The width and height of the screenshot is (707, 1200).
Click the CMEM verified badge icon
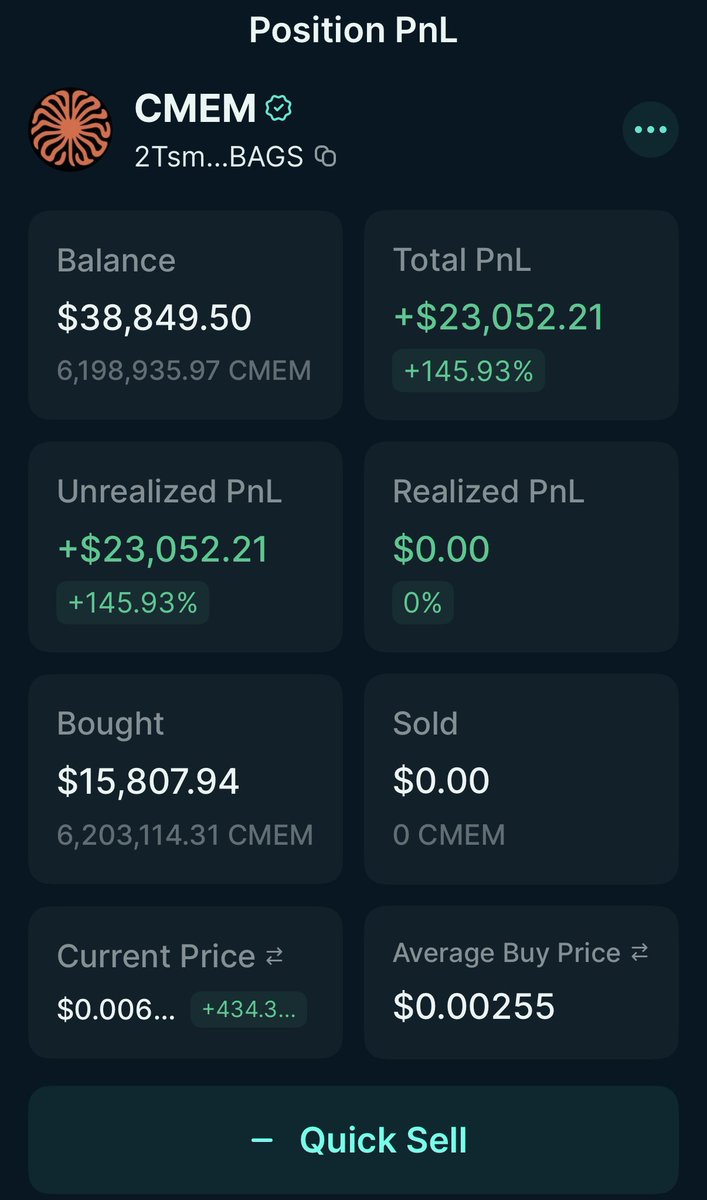(278, 109)
